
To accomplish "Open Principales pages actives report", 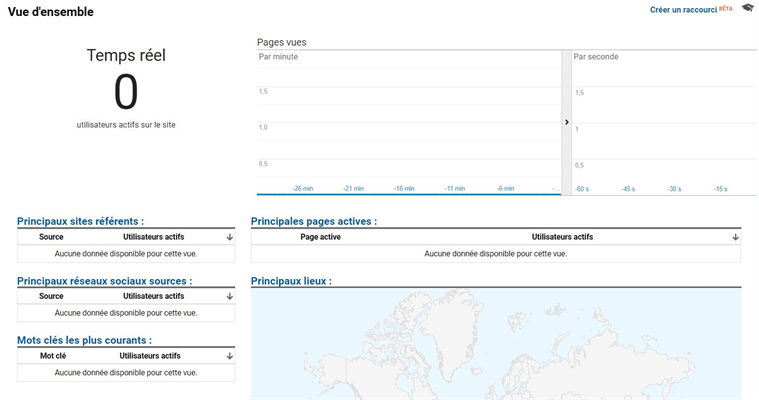I will click(x=313, y=221).
